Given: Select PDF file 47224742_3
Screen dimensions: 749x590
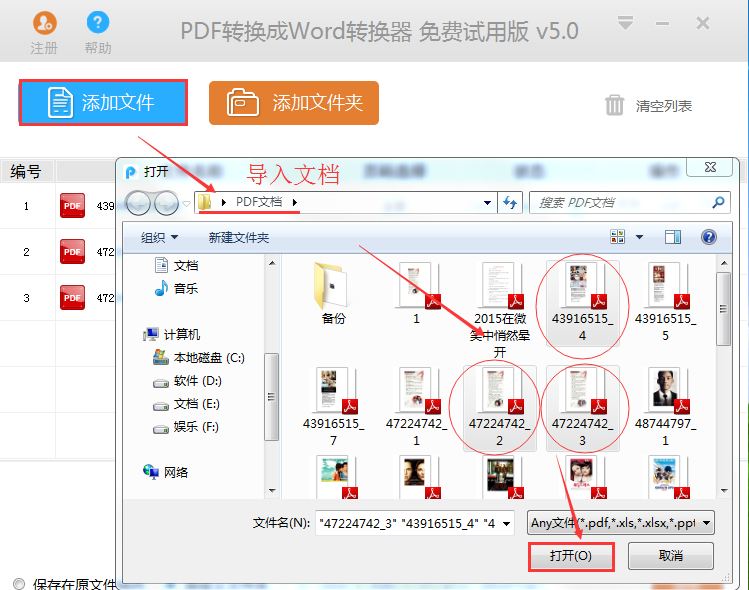Looking at the screenshot, I should (582, 407).
